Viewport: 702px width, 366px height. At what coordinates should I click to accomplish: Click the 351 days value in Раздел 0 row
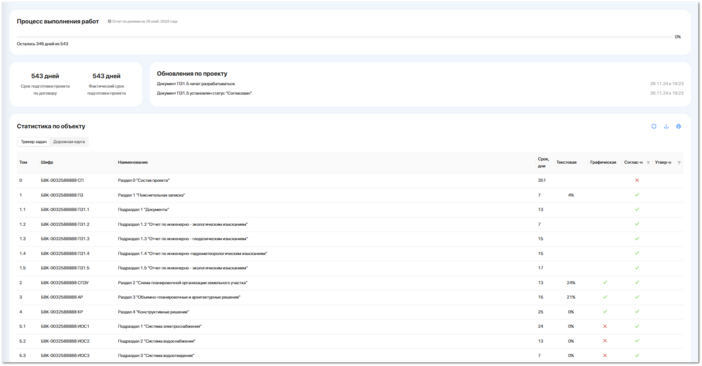[x=541, y=180]
